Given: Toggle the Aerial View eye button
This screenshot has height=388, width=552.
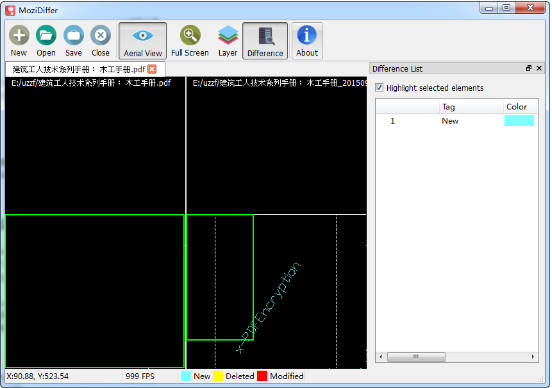Looking at the screenshot, I should pyautogui.click(x=143, y=41).
